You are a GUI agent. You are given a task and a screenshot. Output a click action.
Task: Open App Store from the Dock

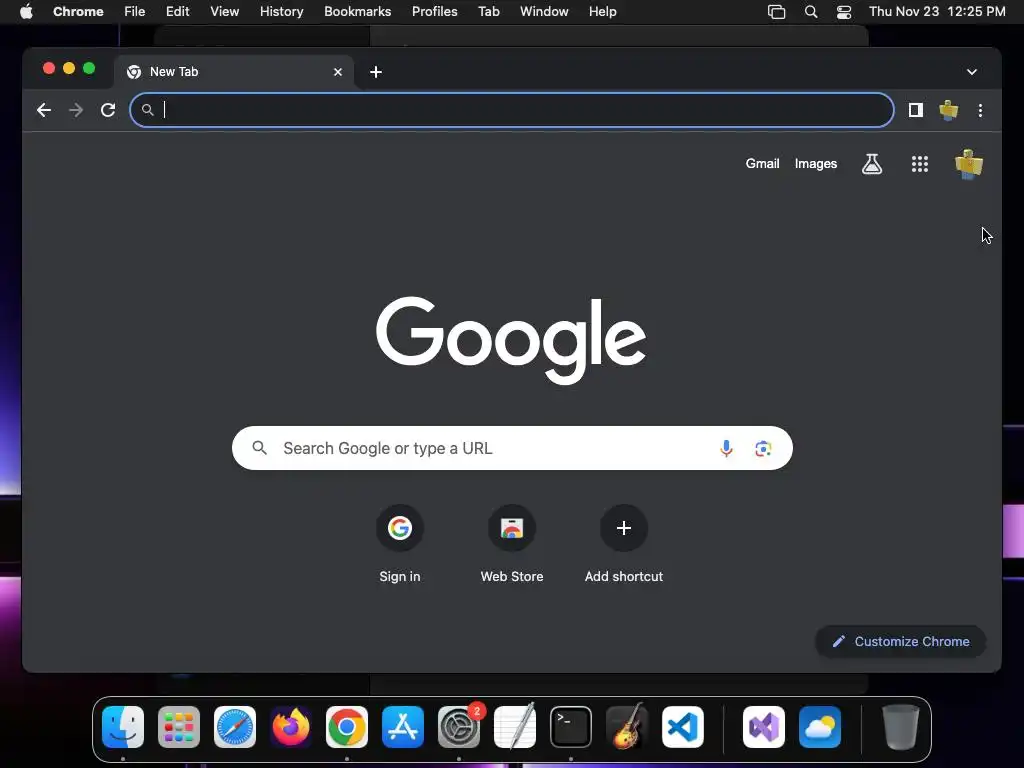point(403,727)
